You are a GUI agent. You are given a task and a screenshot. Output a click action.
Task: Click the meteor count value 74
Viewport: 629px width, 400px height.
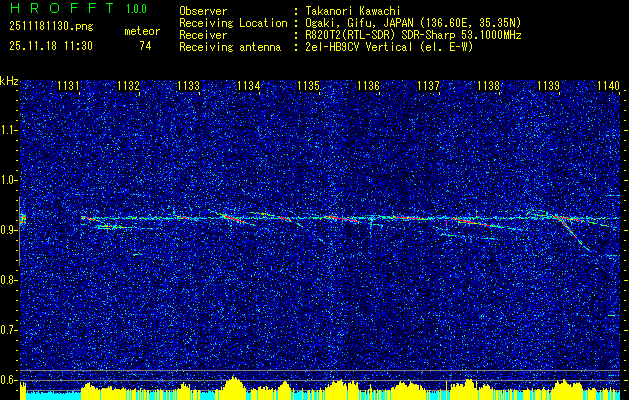(x=145, y=46)
